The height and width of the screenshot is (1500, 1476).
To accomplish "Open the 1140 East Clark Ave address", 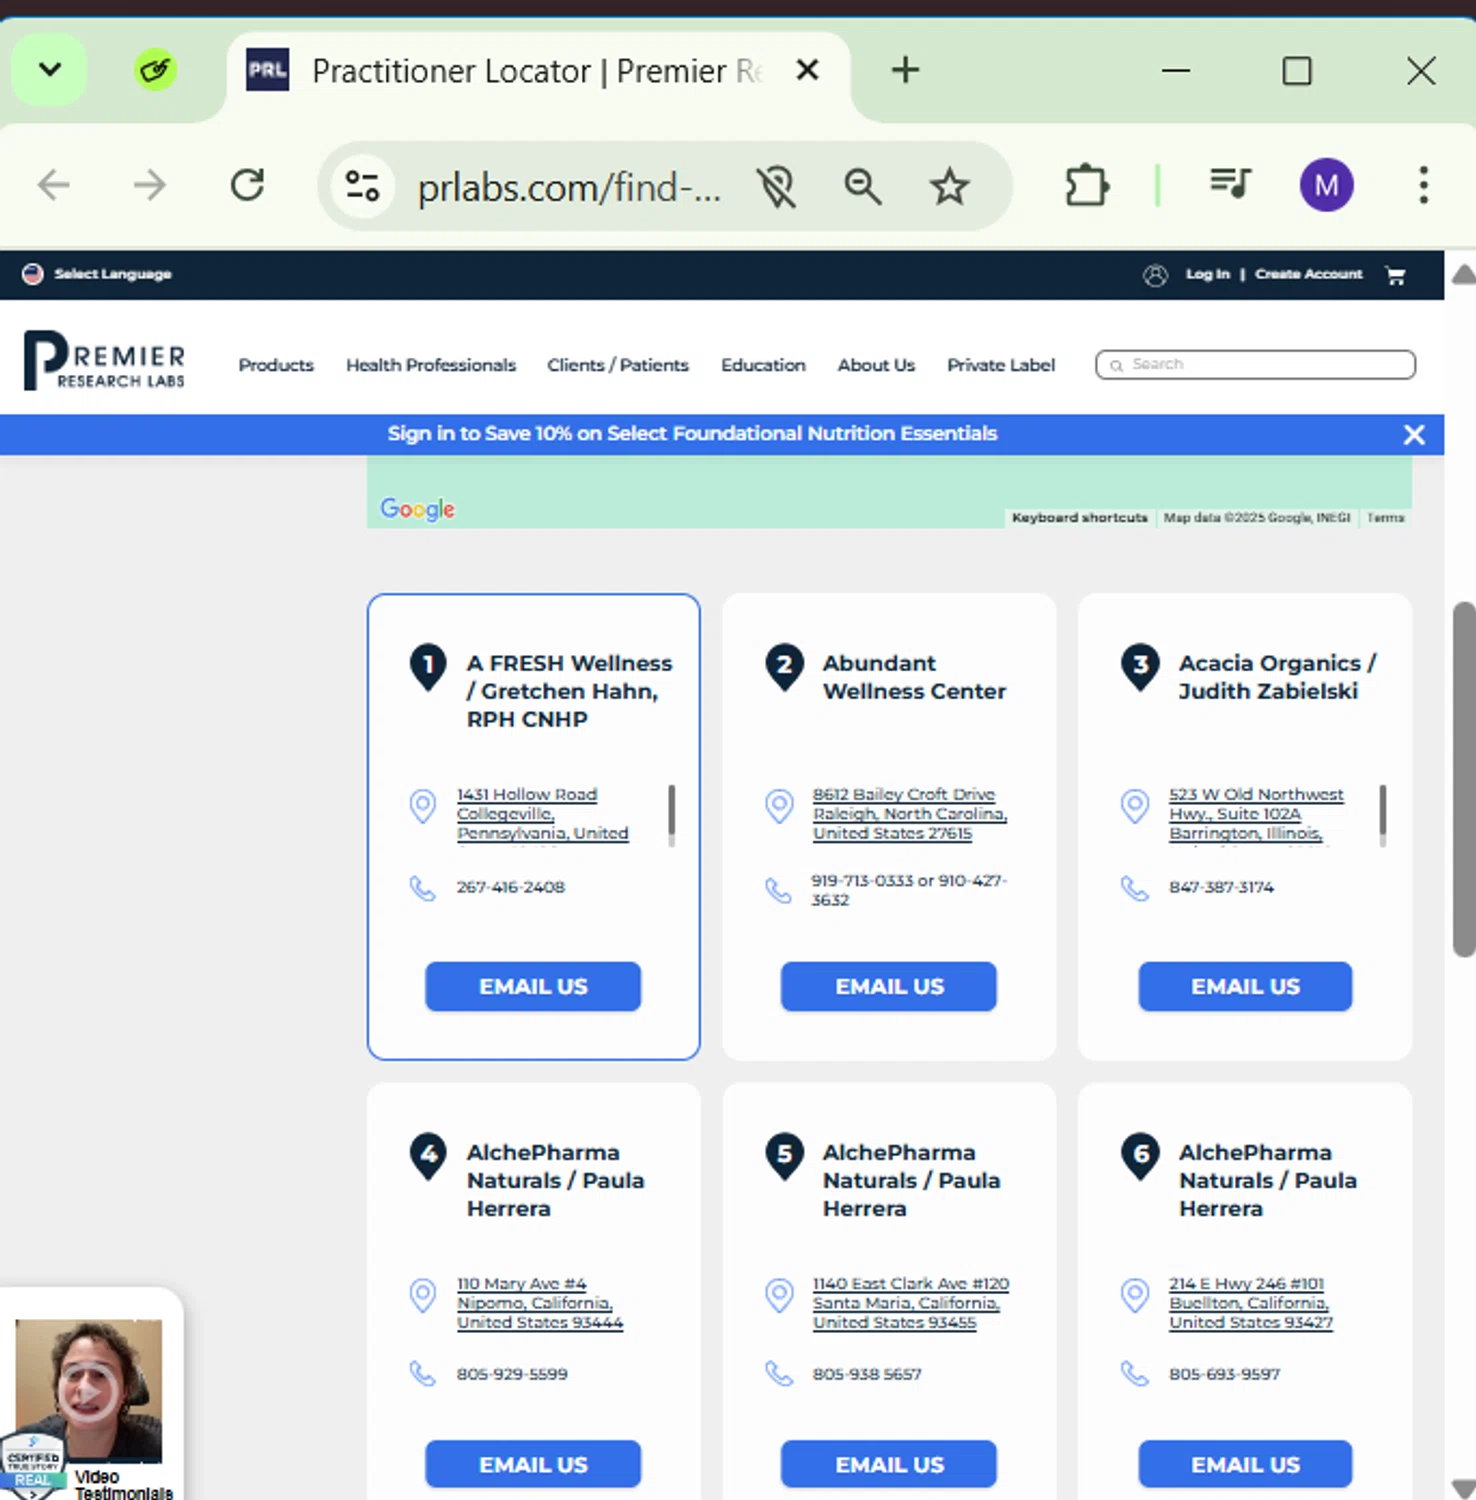I will (x=911, y=1303).
